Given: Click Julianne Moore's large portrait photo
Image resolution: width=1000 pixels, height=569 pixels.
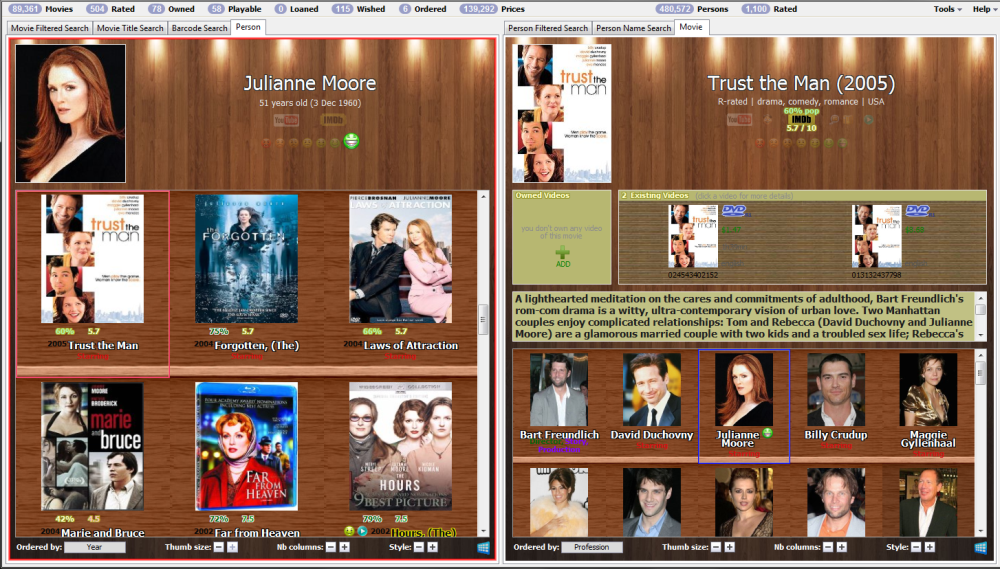Looking at the screenshot, I should tap(70, 114).
